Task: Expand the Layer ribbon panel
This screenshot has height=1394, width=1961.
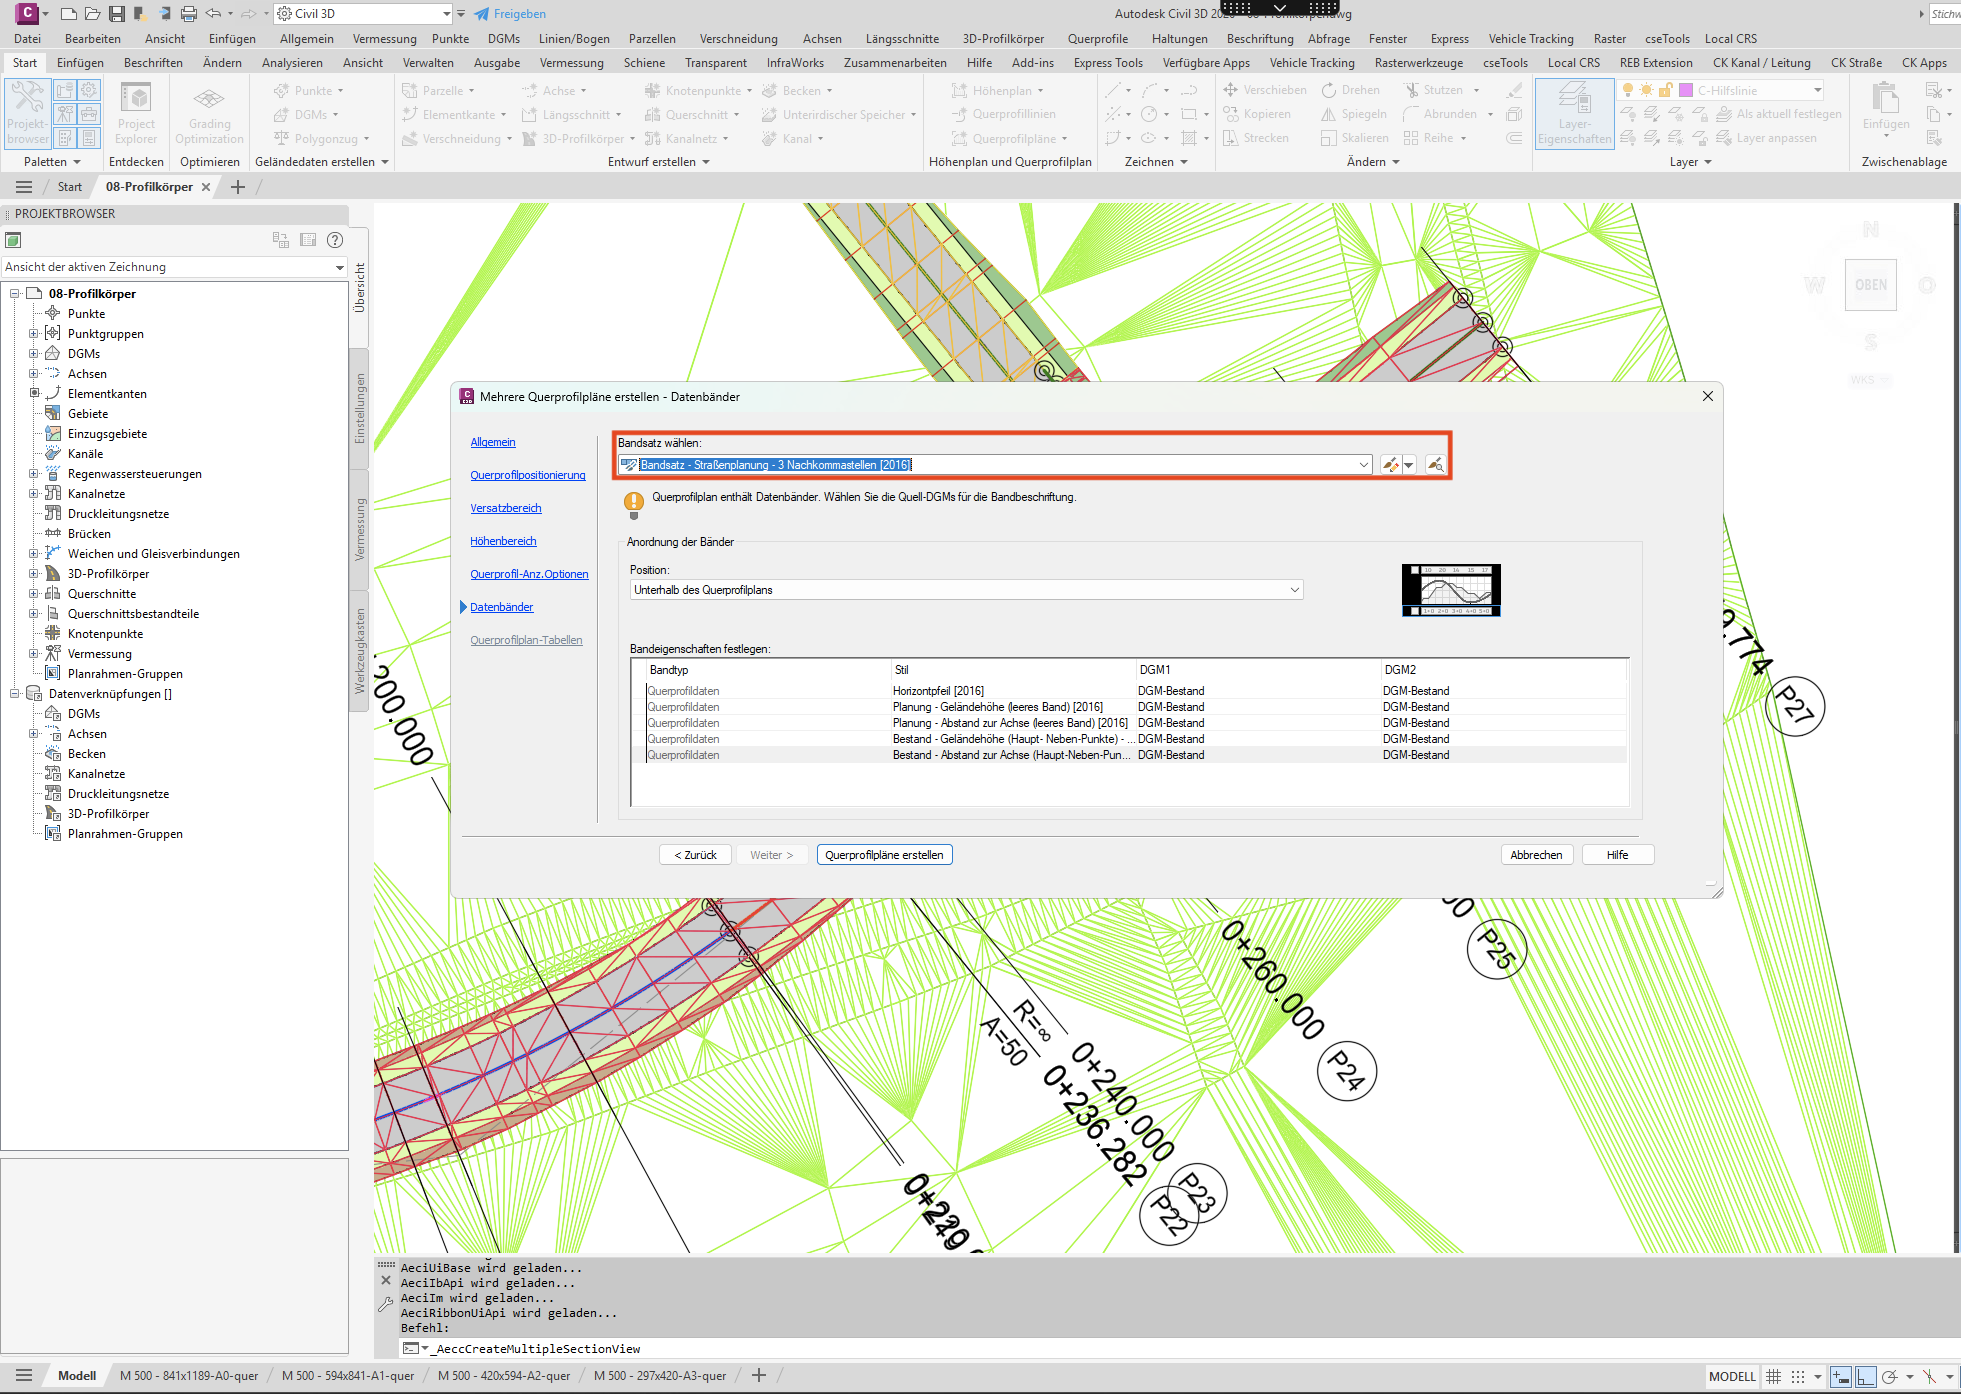Action: tap(1691, 162)
